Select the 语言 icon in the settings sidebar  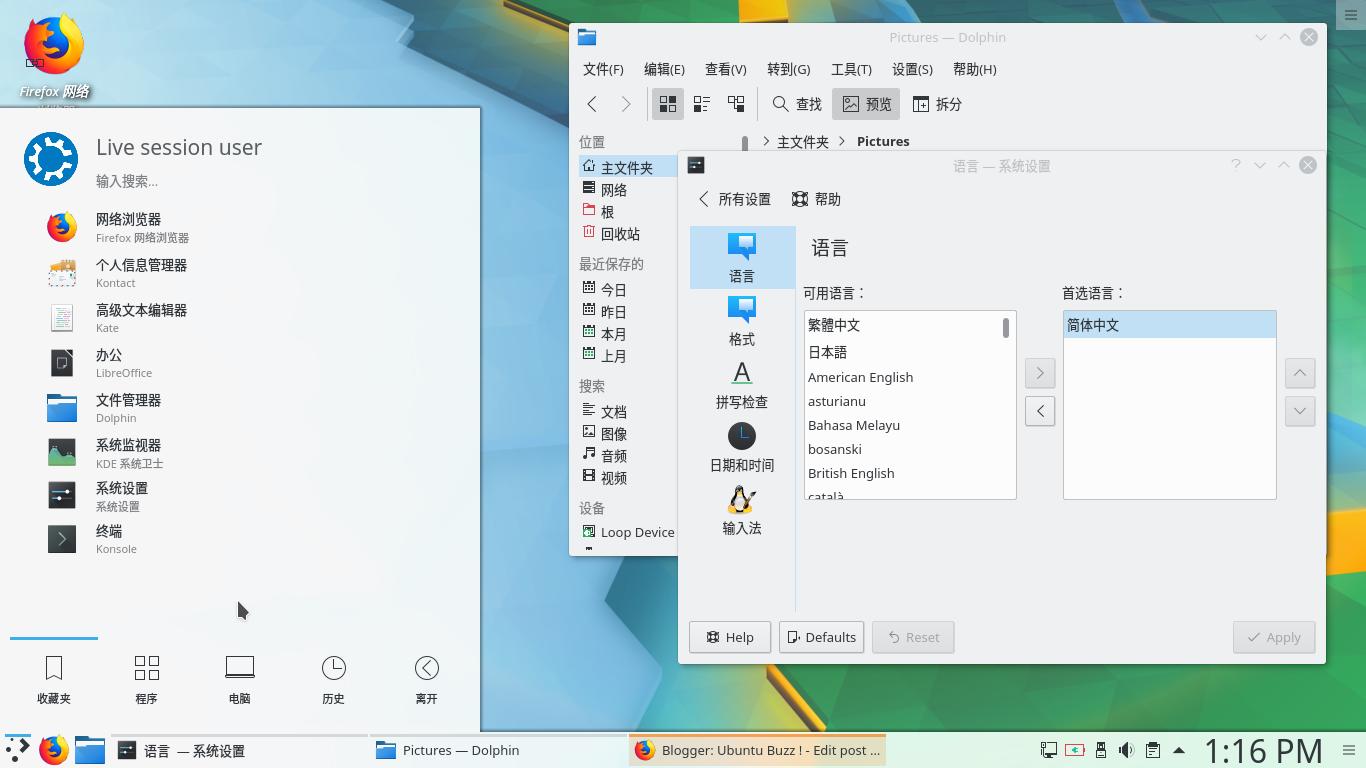click(741, 257)
